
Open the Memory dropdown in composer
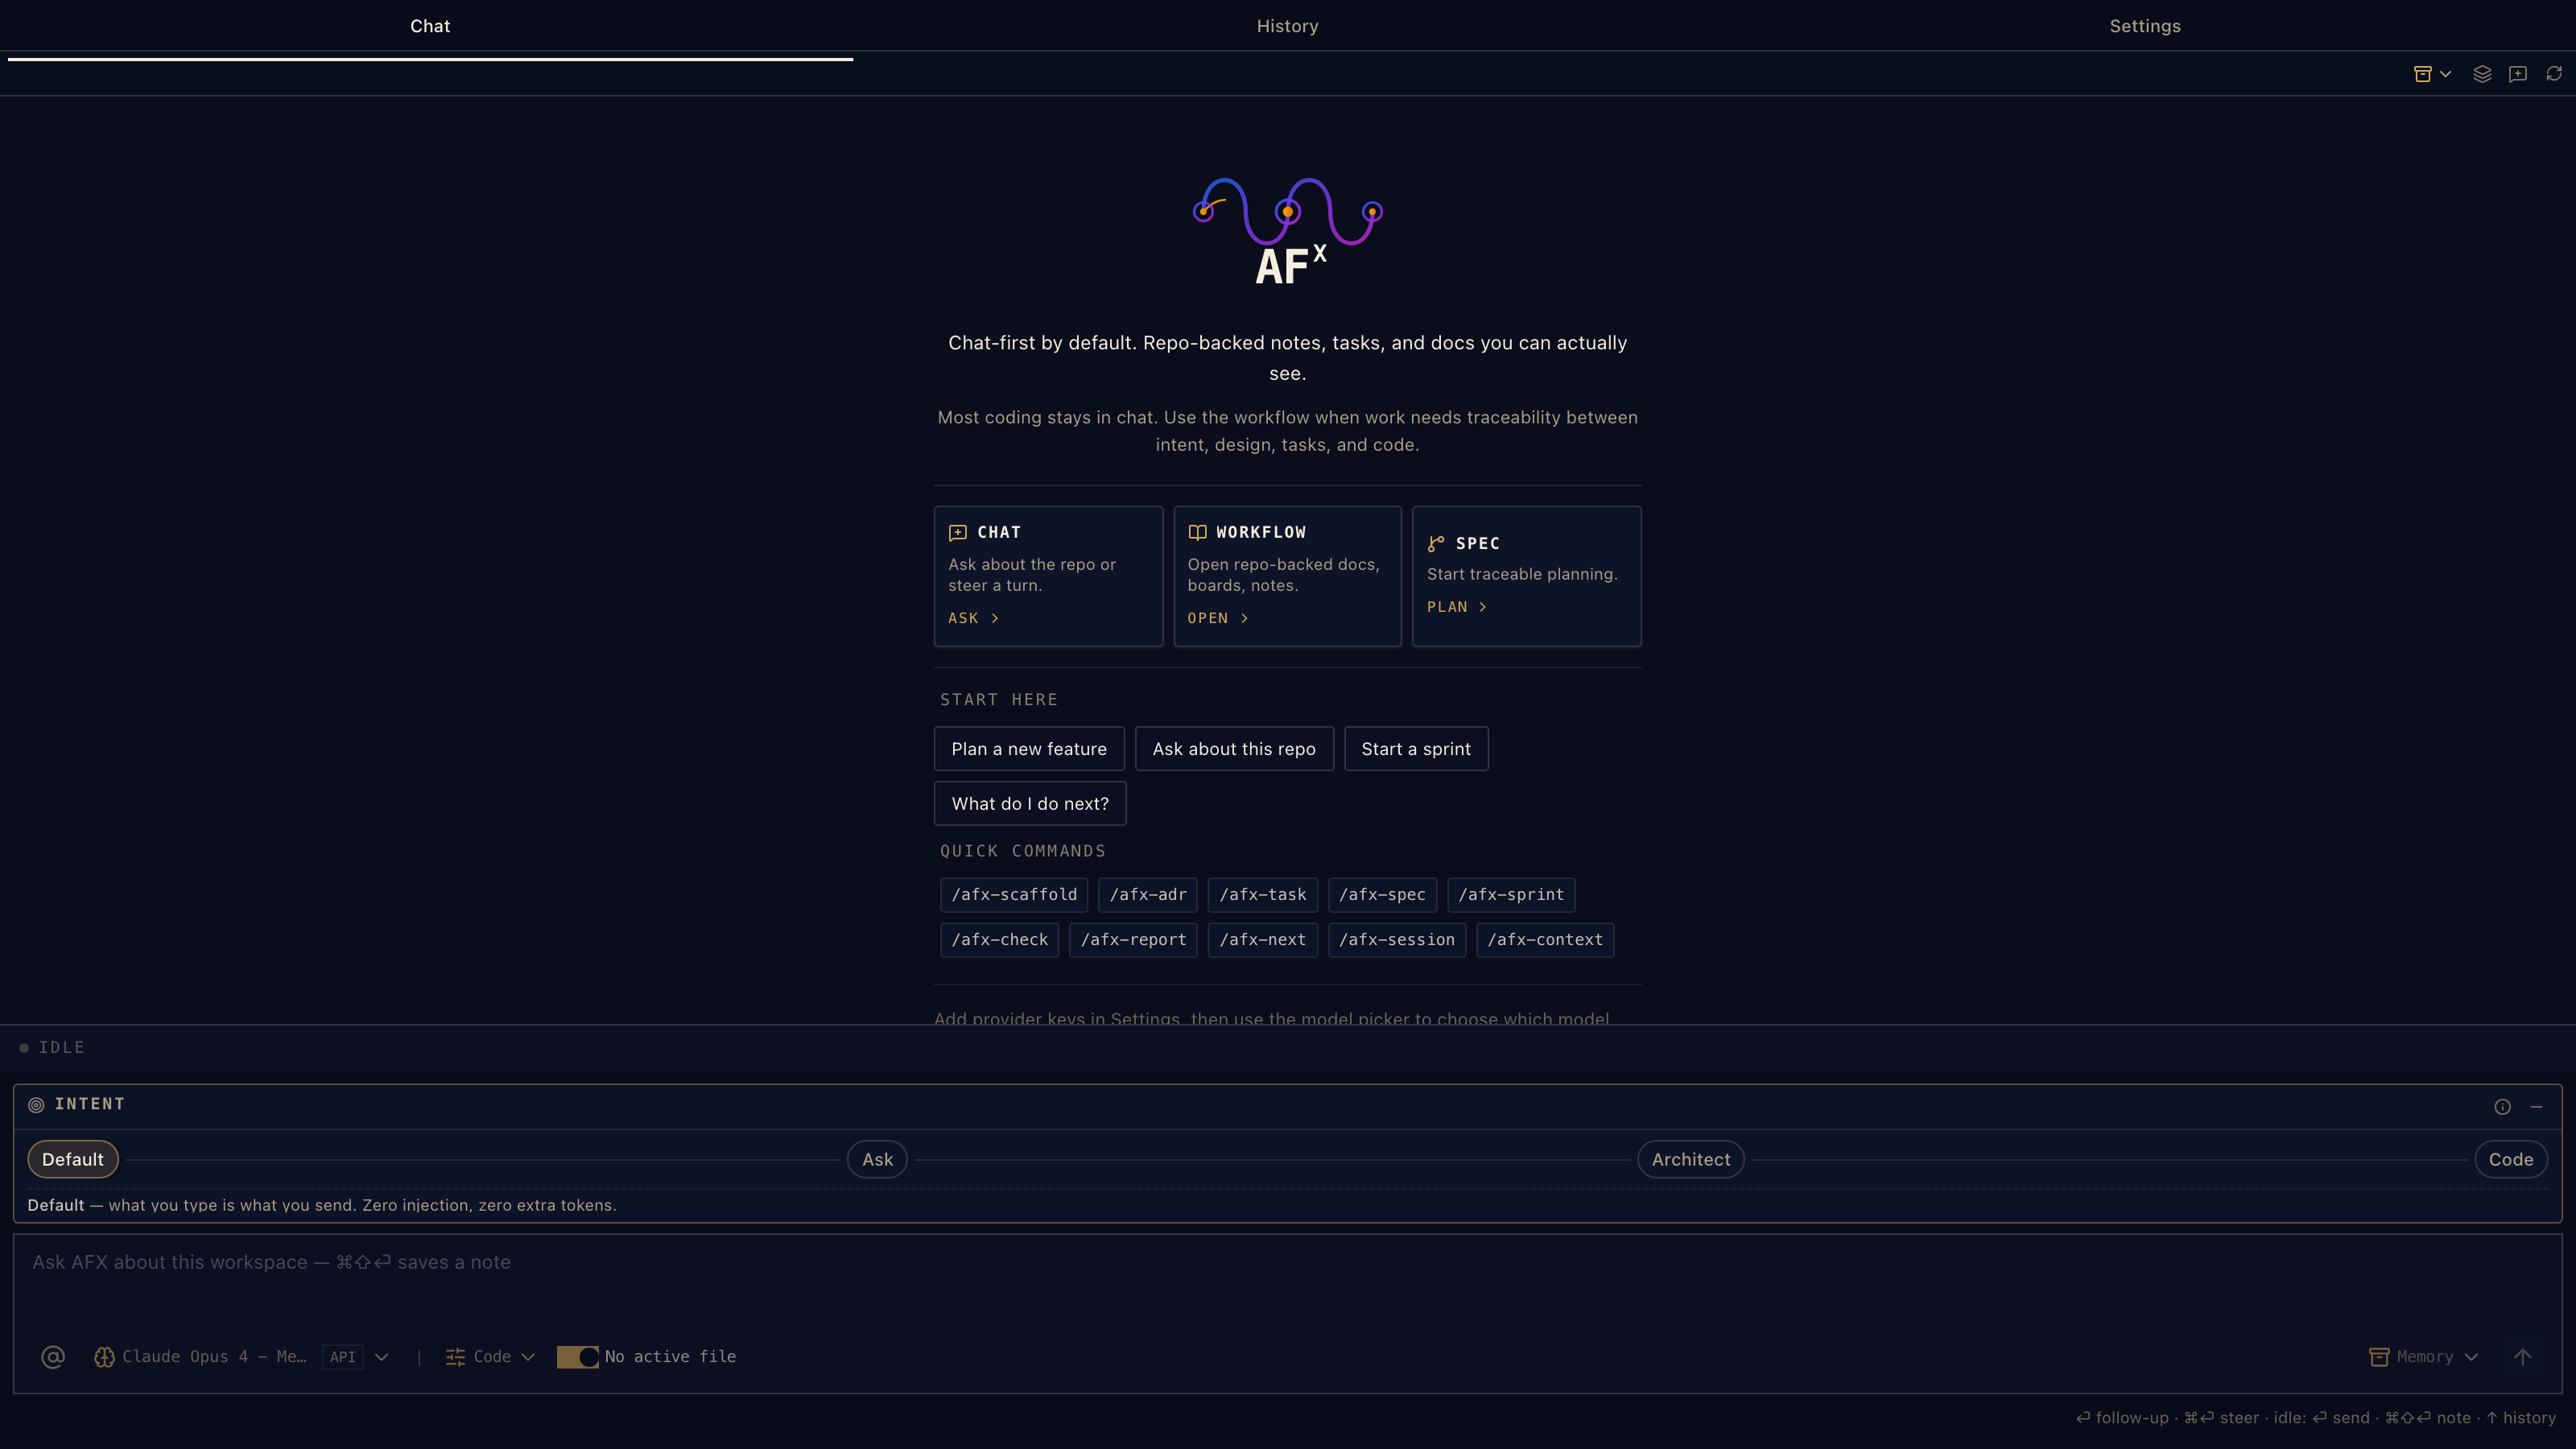tap(2424, 1357)
